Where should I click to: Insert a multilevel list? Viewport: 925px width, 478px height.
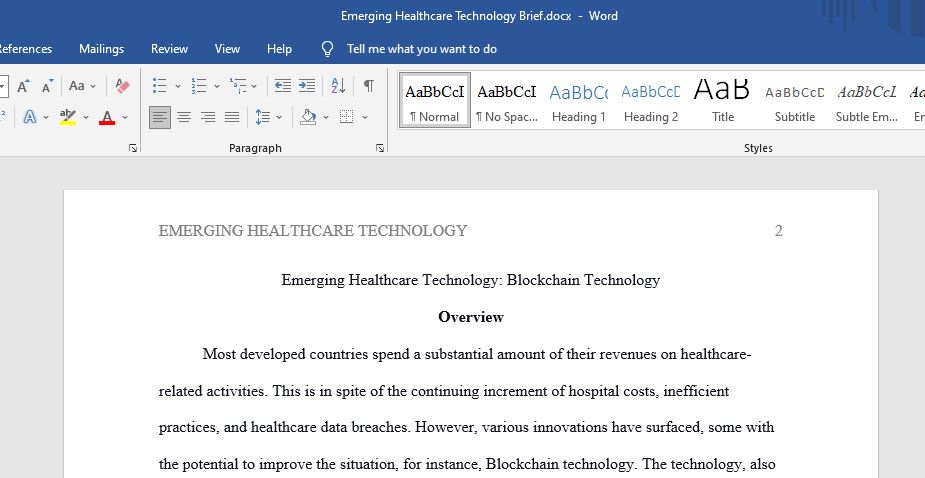[x=238, y=86]
